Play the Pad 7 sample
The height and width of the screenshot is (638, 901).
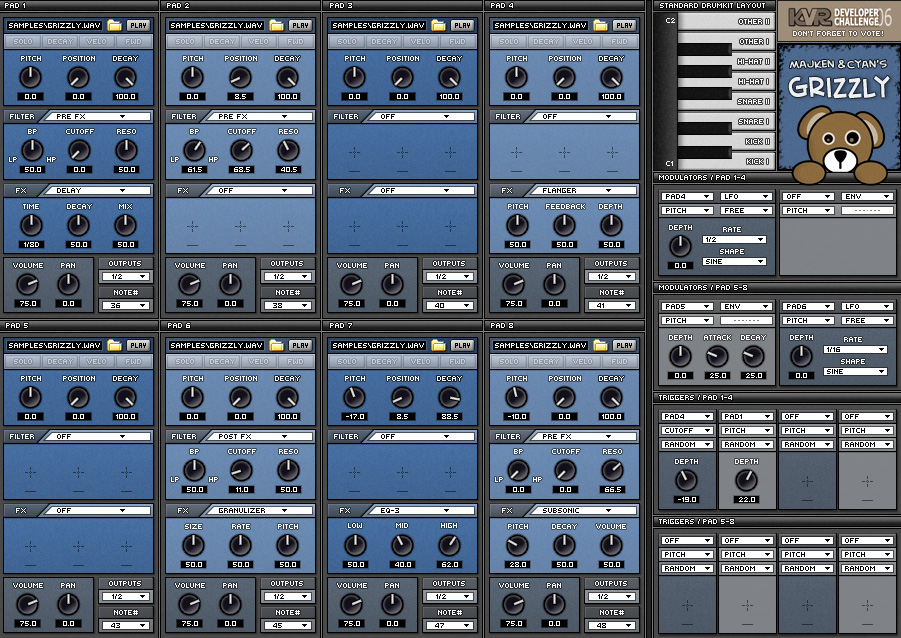463,345
